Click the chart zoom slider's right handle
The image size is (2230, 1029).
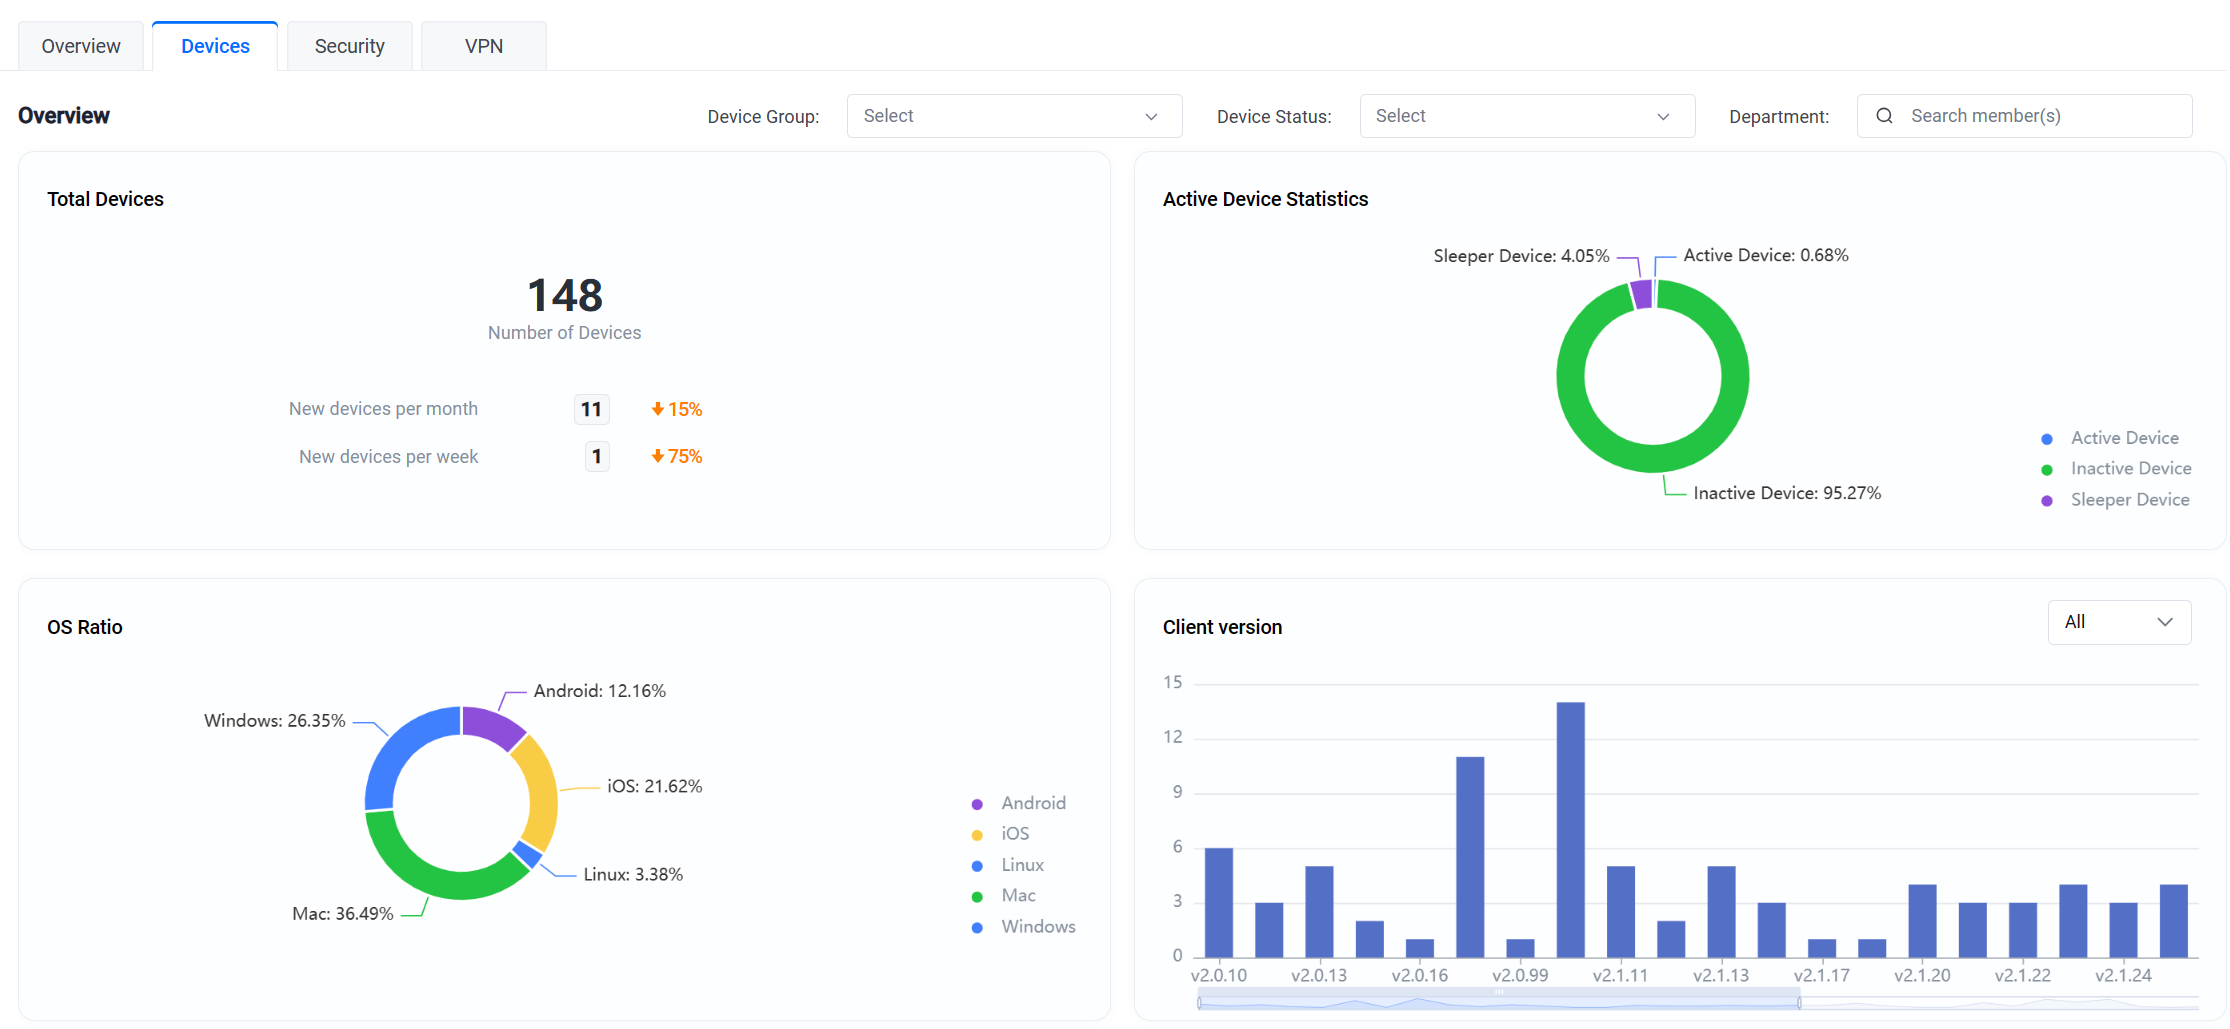pos(1799,1001)
